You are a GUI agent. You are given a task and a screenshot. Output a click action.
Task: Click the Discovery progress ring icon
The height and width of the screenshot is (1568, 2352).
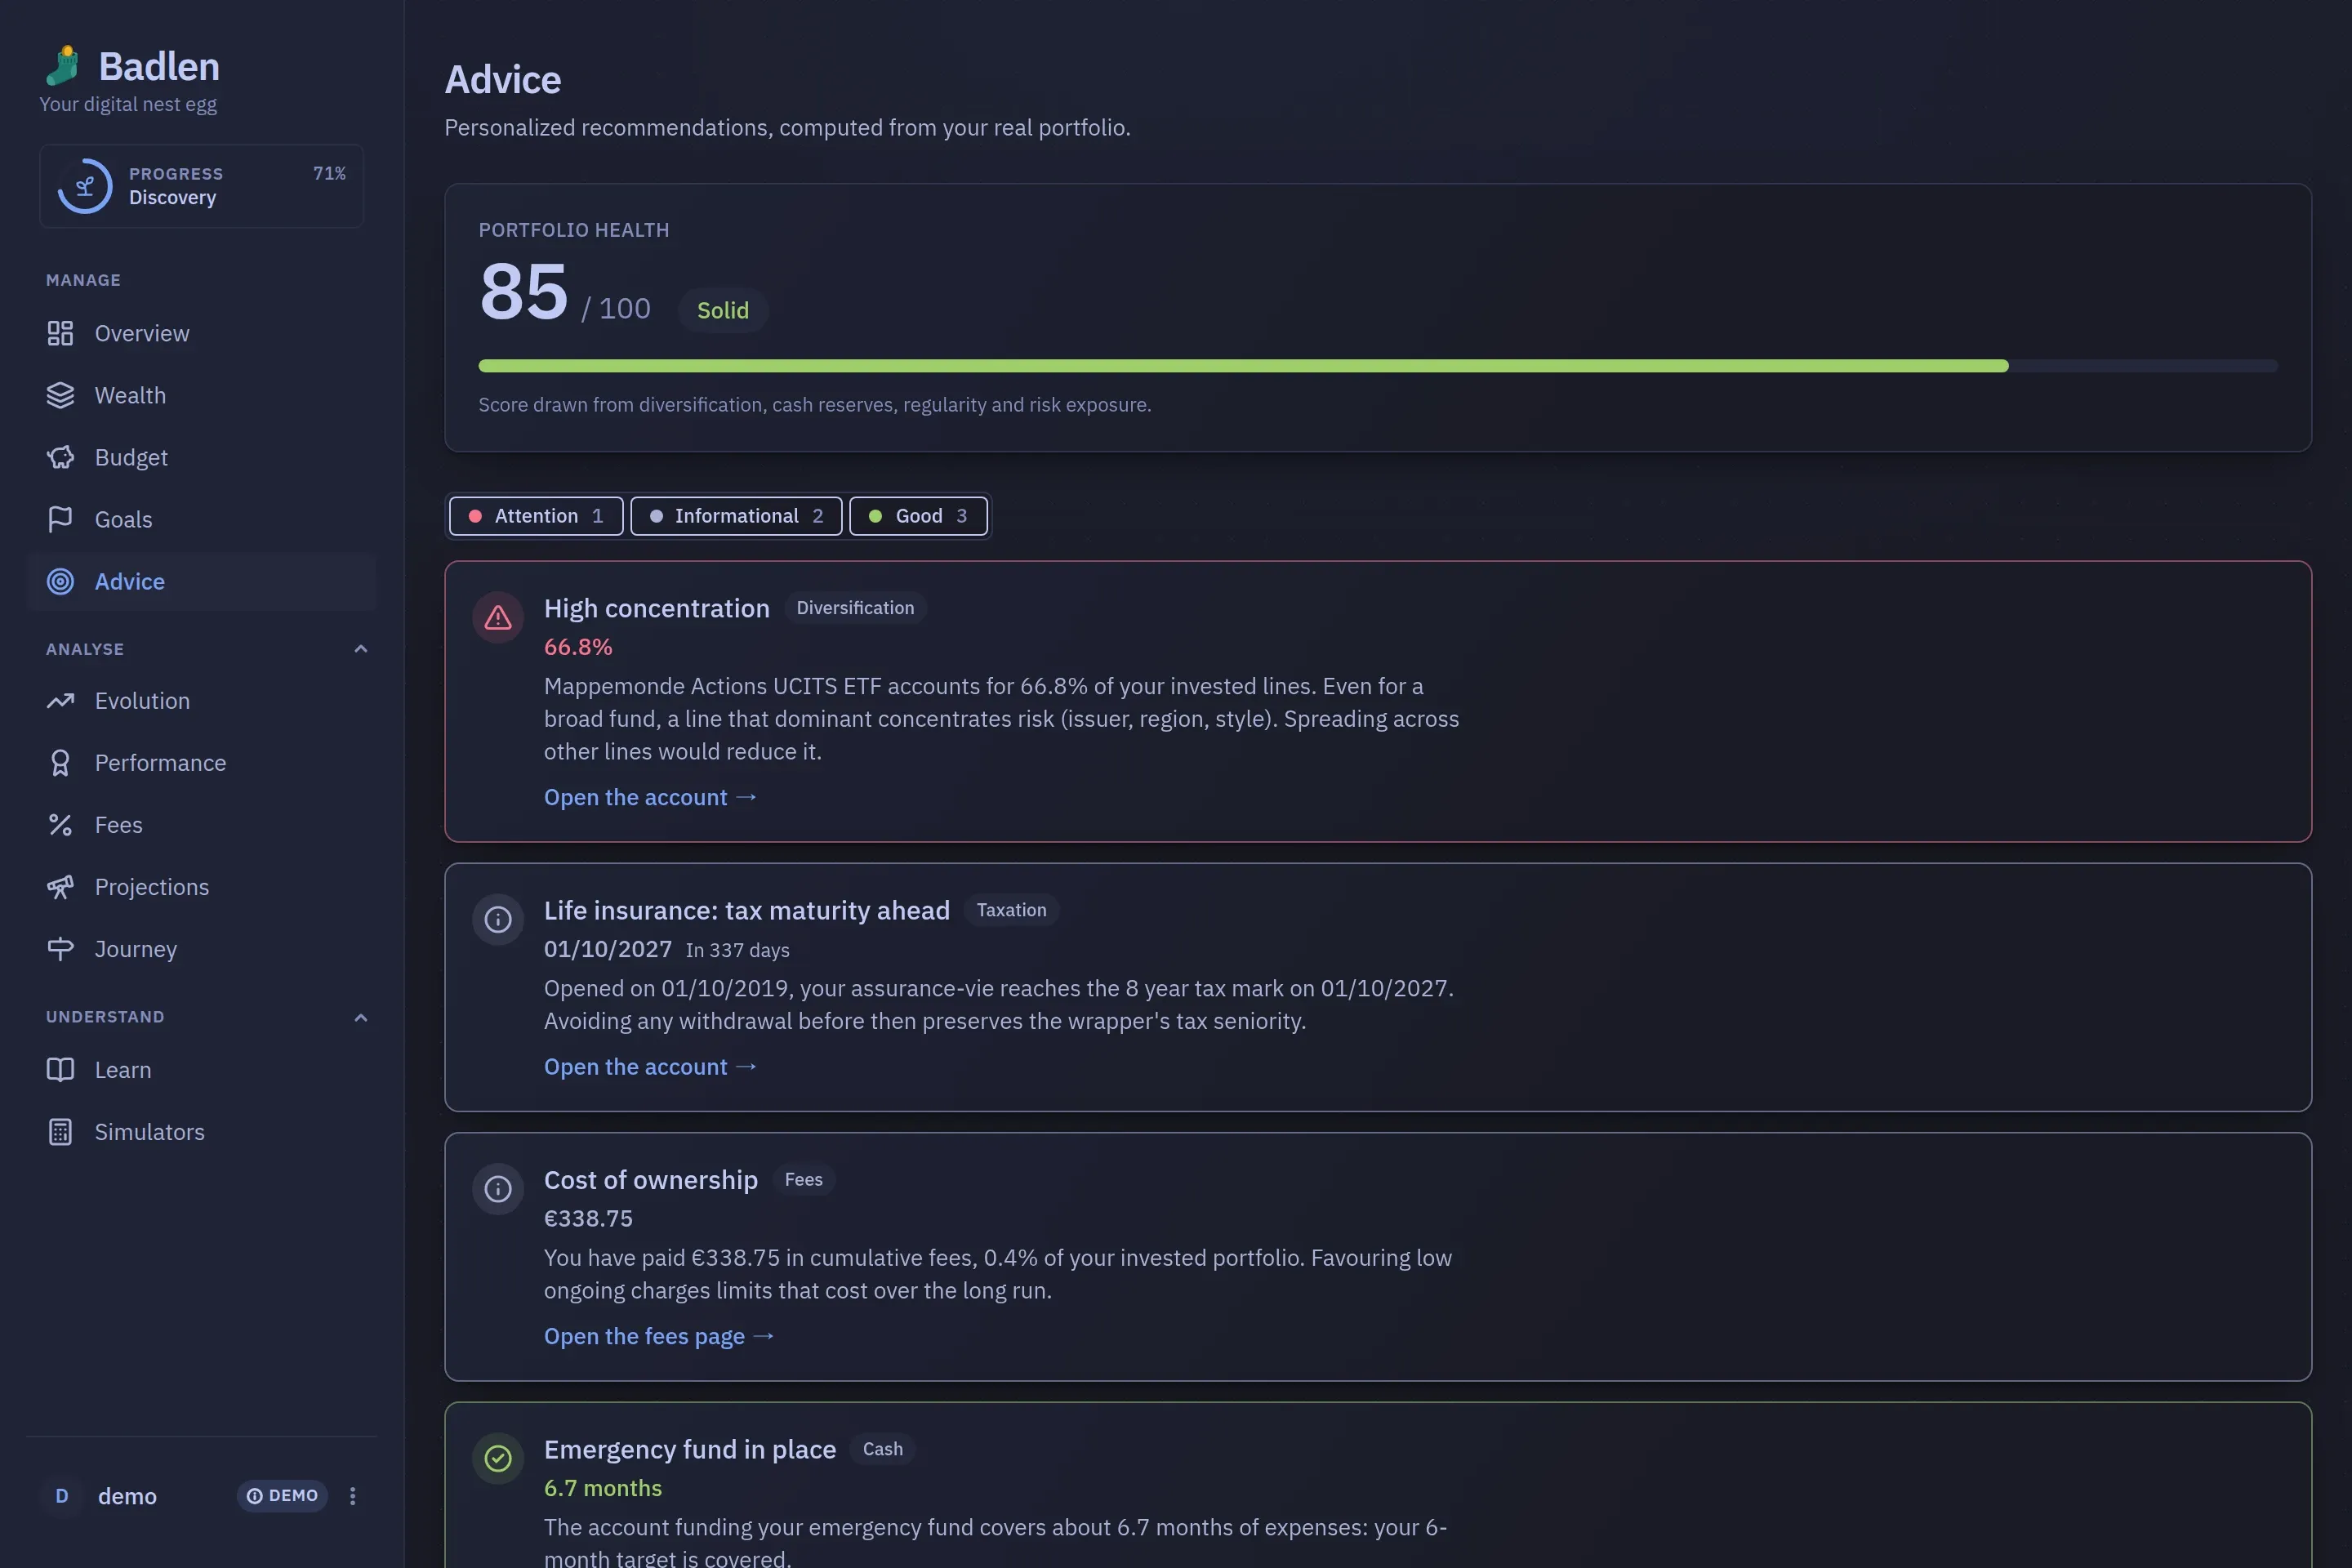(85, 186)
